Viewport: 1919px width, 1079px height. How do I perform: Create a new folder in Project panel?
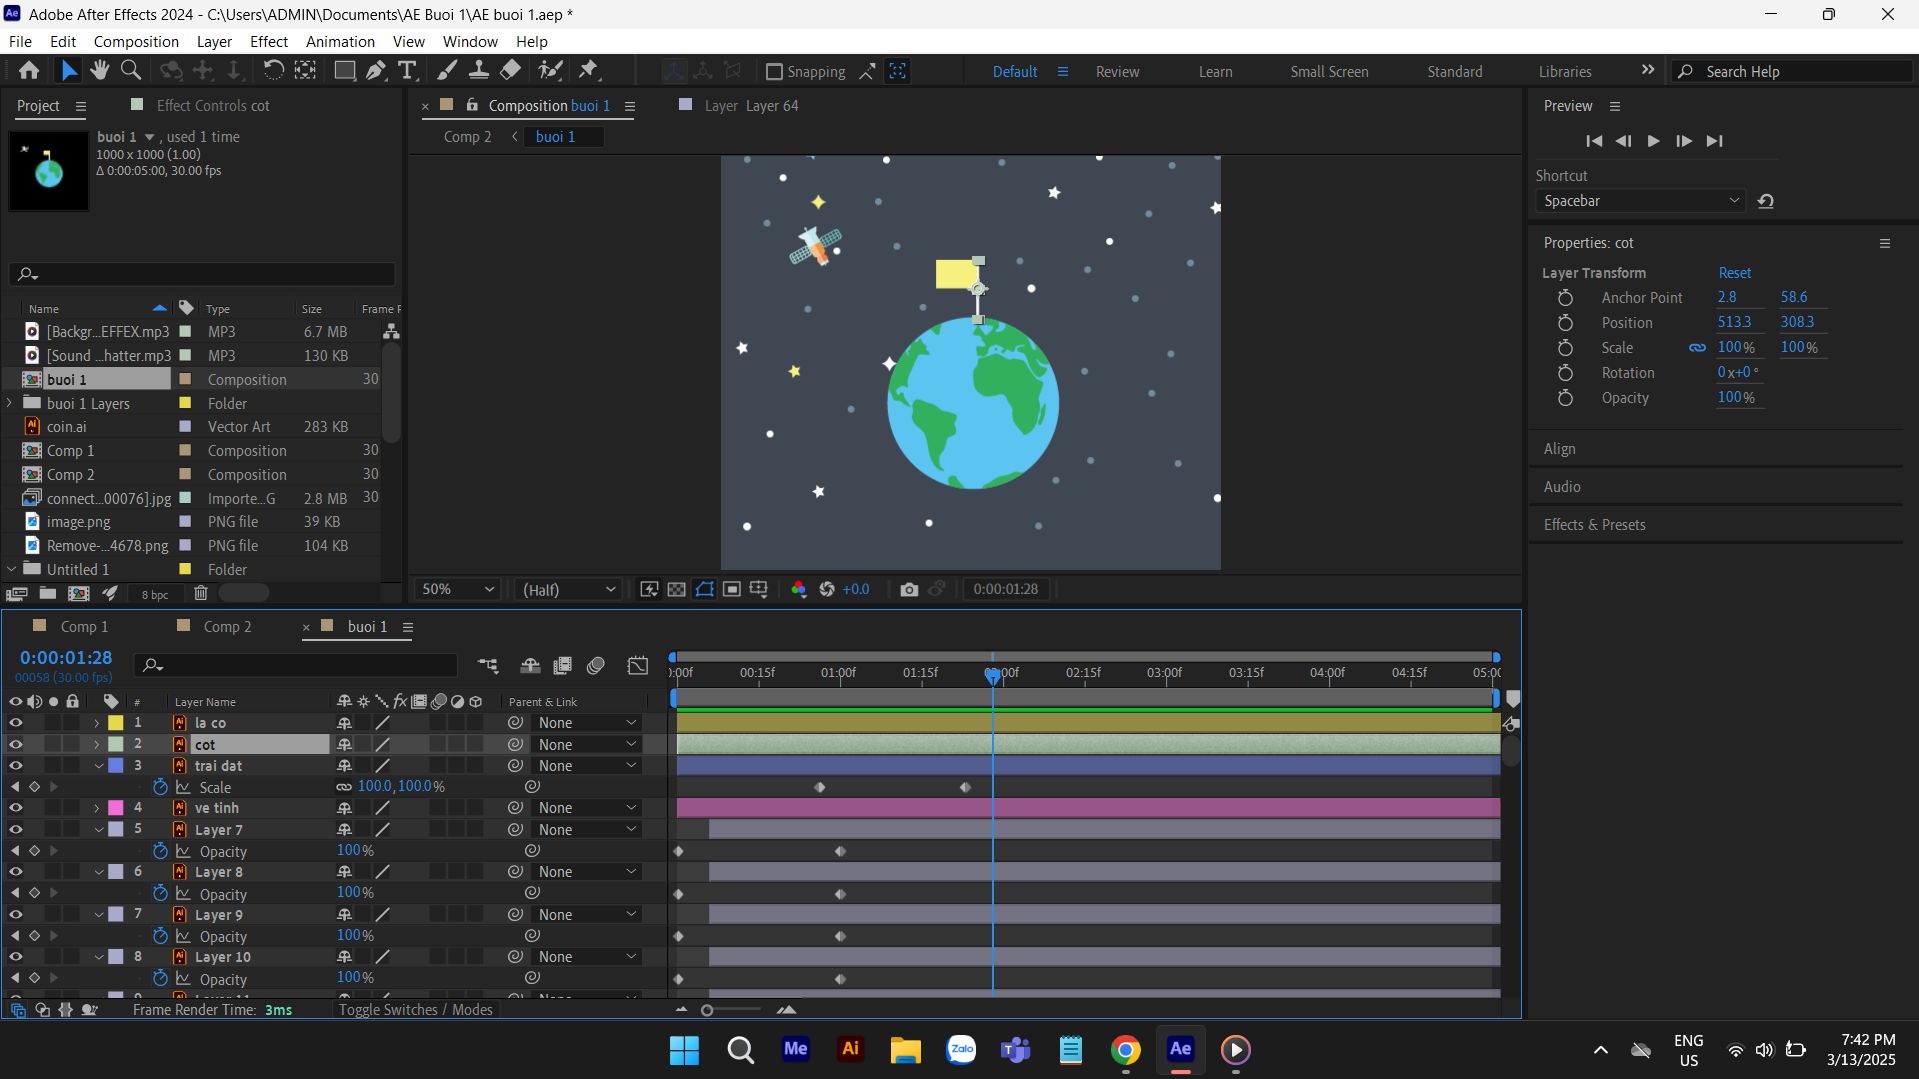(x=47, y=593)
